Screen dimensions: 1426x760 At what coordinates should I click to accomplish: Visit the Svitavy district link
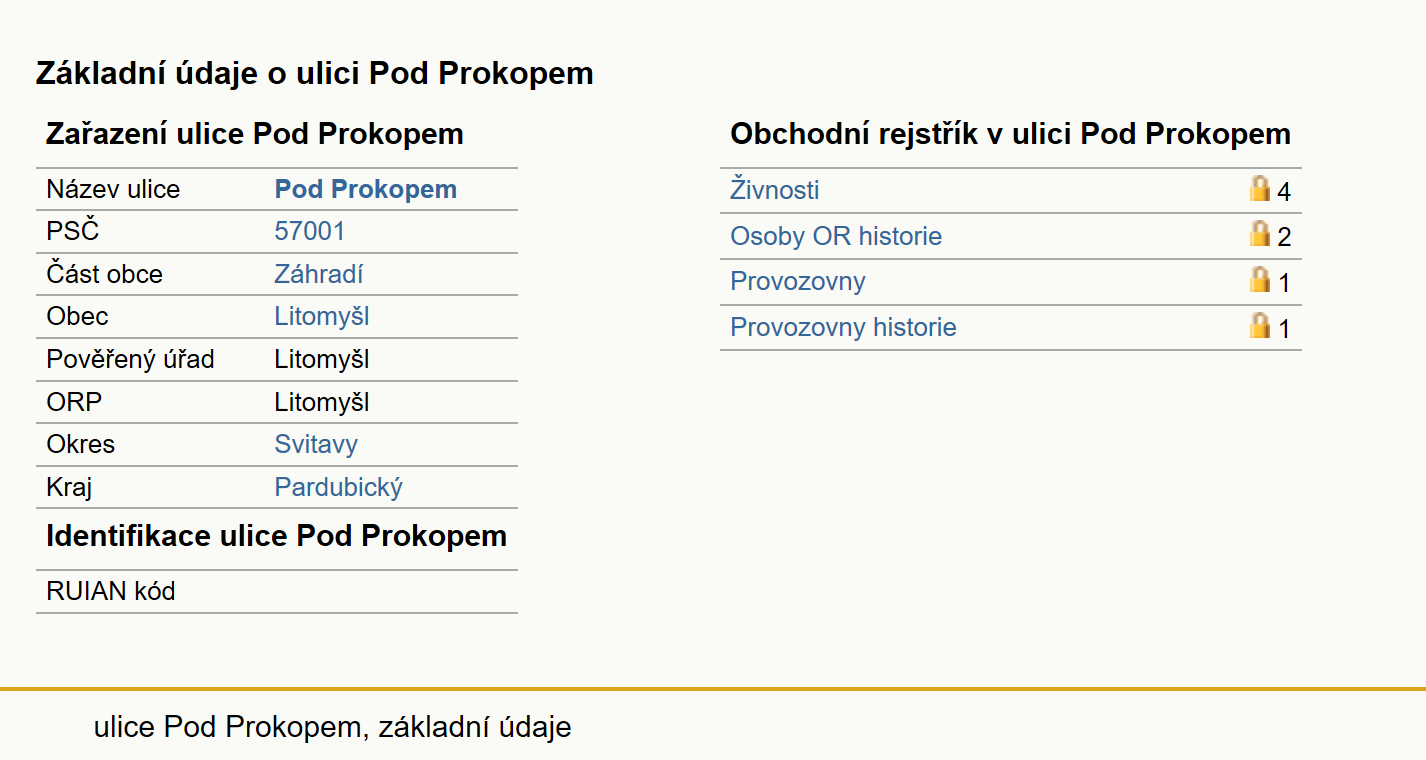coord(316,444)
